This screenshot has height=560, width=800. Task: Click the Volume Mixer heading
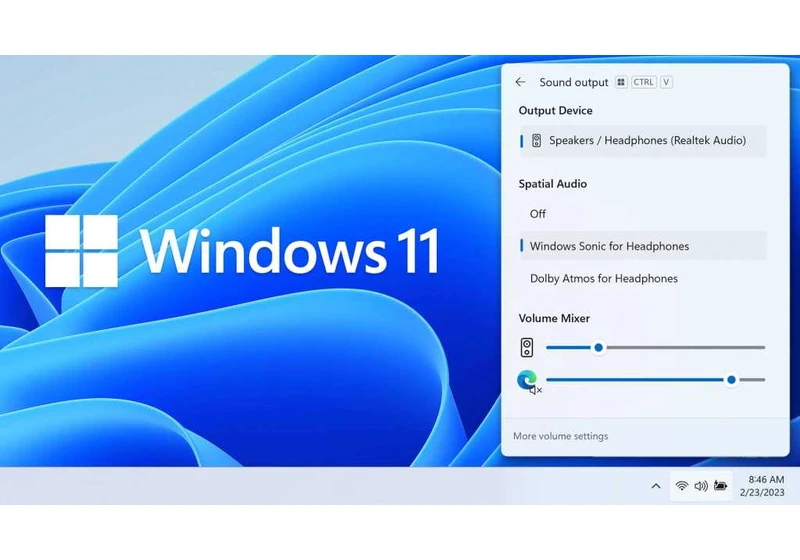point(554,318)
